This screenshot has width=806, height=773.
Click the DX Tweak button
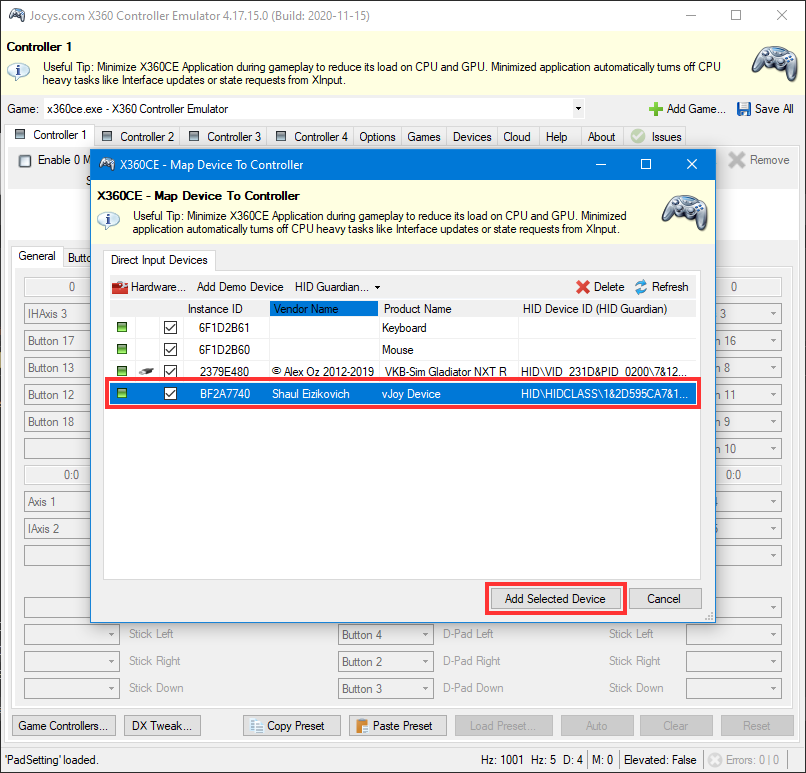point(162,726)
